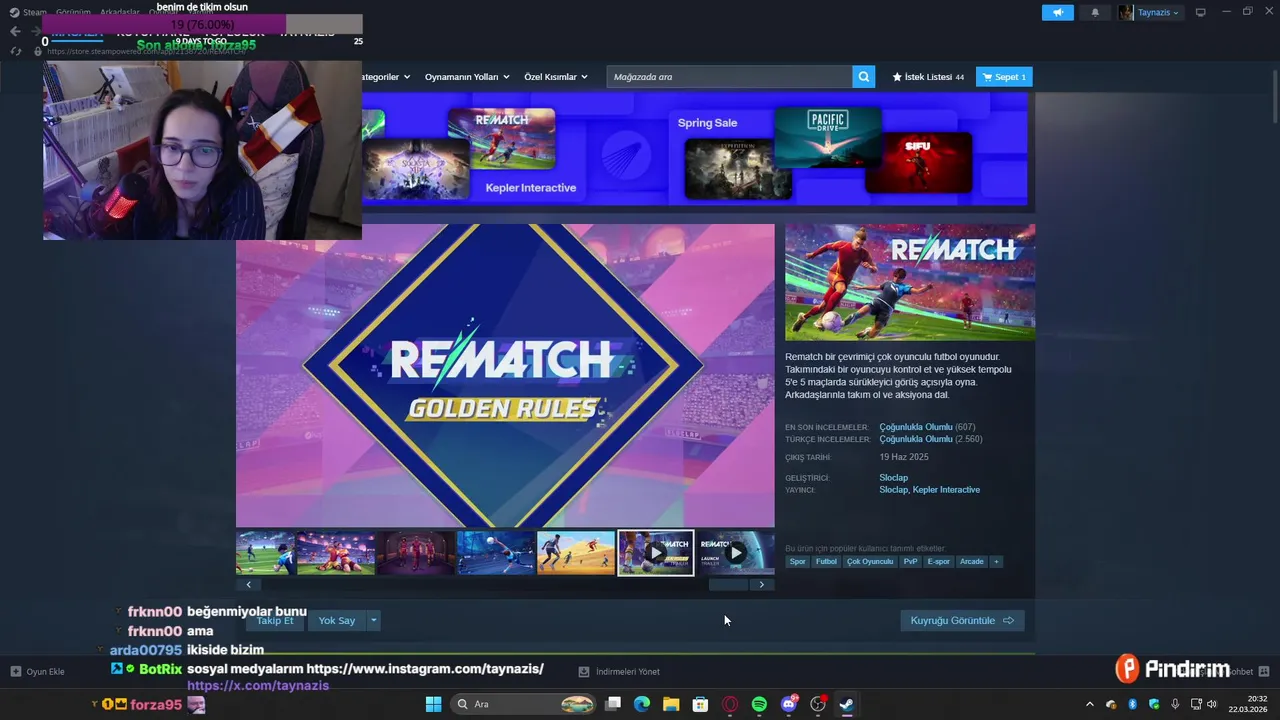Open developer Sloclap link
Viewport: 1280px width, 720px height.
coord(893,478)
